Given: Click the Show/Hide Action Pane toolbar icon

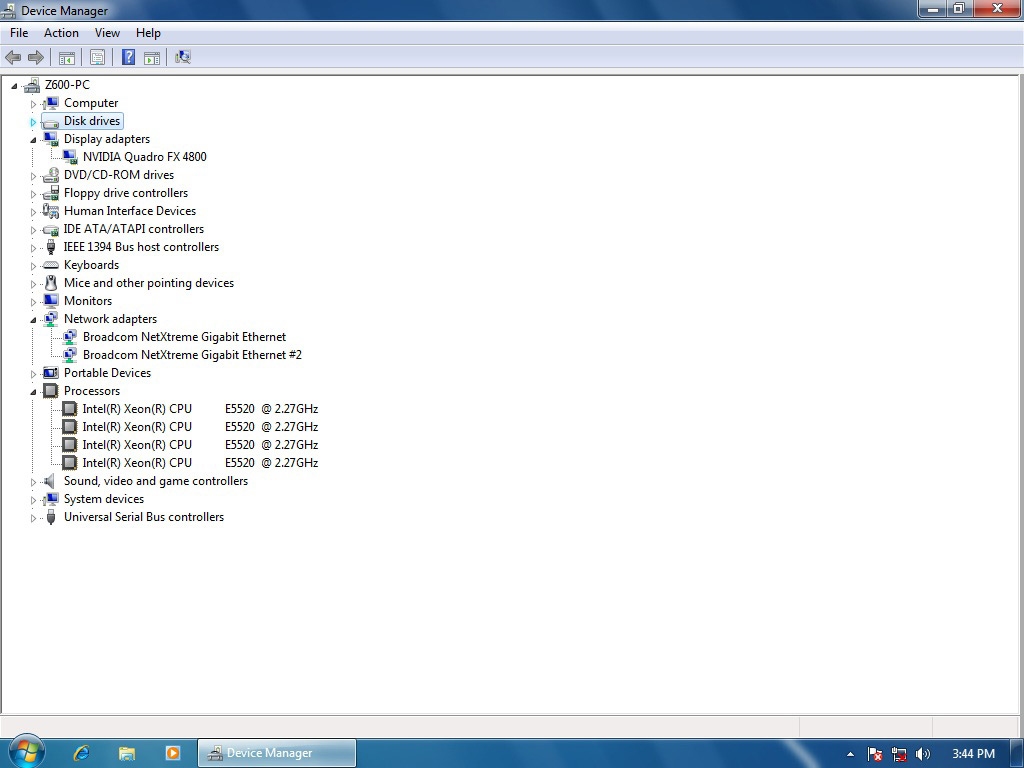Looking at the screenshot, I should pos(152,57).
